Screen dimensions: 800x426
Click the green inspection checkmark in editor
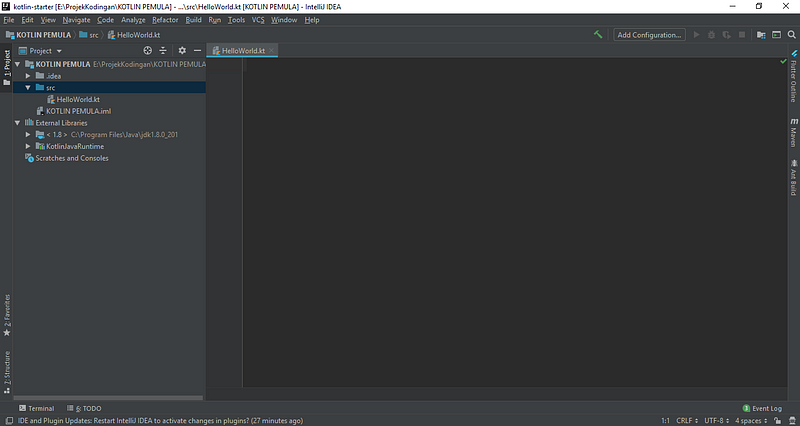[783, 61]
